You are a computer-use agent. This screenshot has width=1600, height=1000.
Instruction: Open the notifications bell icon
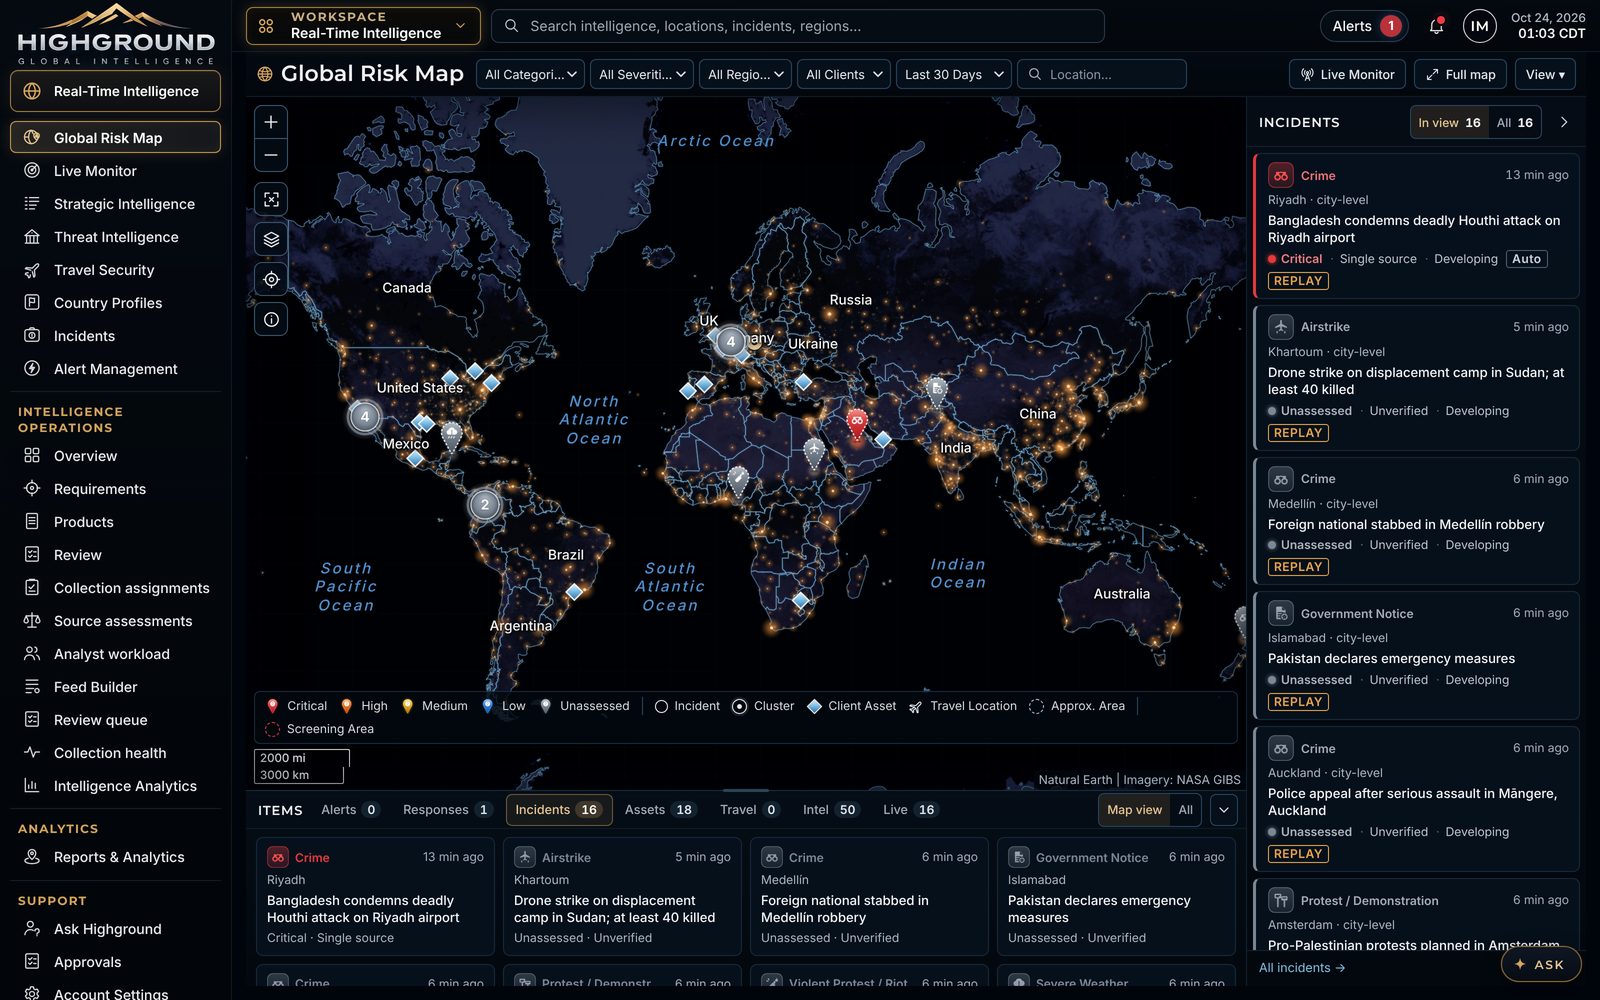point(1436,26)
